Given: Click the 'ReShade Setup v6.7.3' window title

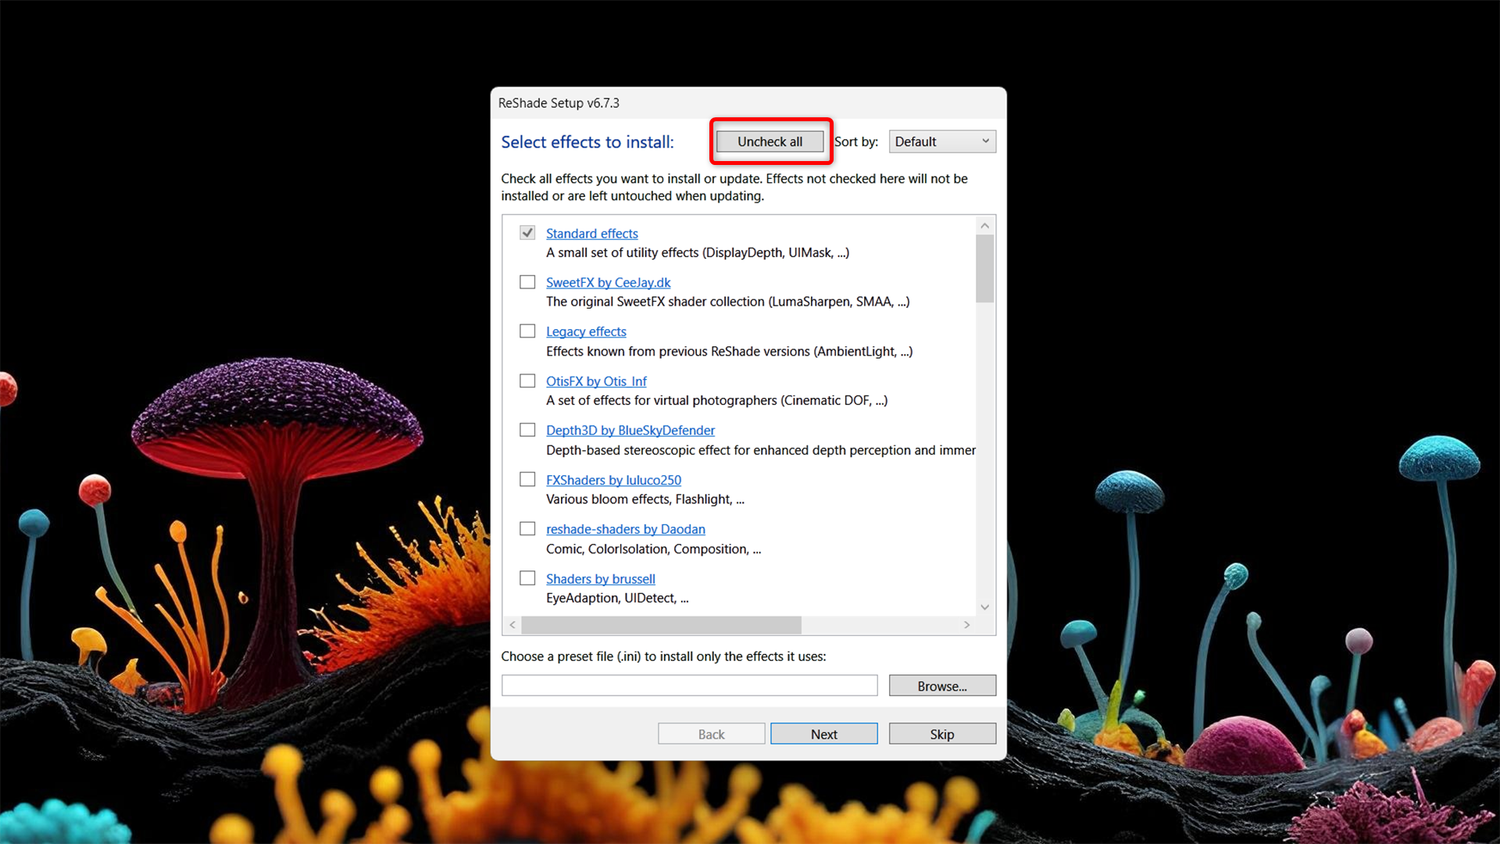Looking at the screenshot, I should 559,103.
